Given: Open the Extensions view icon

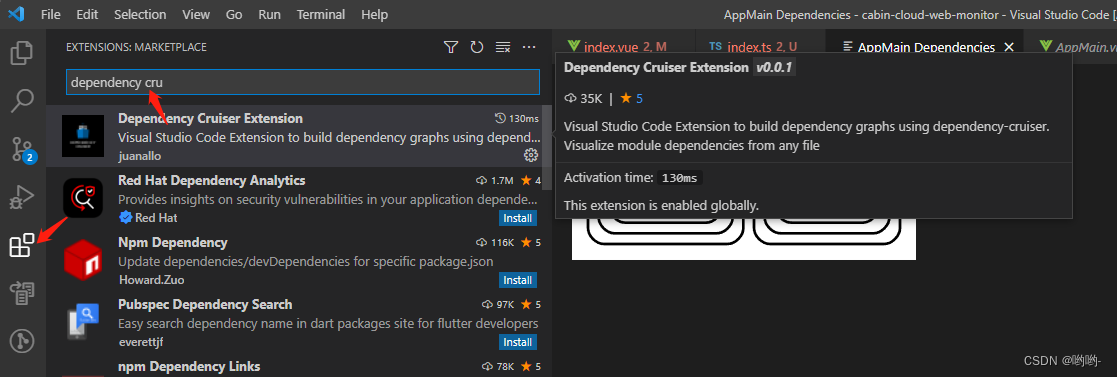Looking at the screenshot, I should click(22, 244).
